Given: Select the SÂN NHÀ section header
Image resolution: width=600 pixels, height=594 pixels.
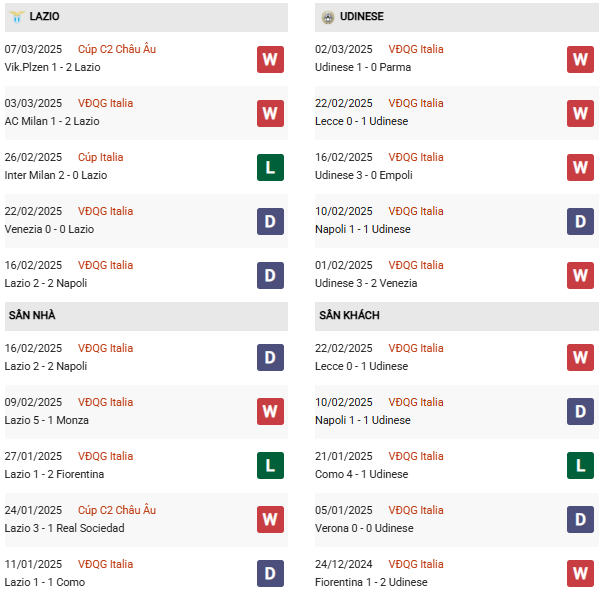Looking at the screenshot, I should 146,316.
